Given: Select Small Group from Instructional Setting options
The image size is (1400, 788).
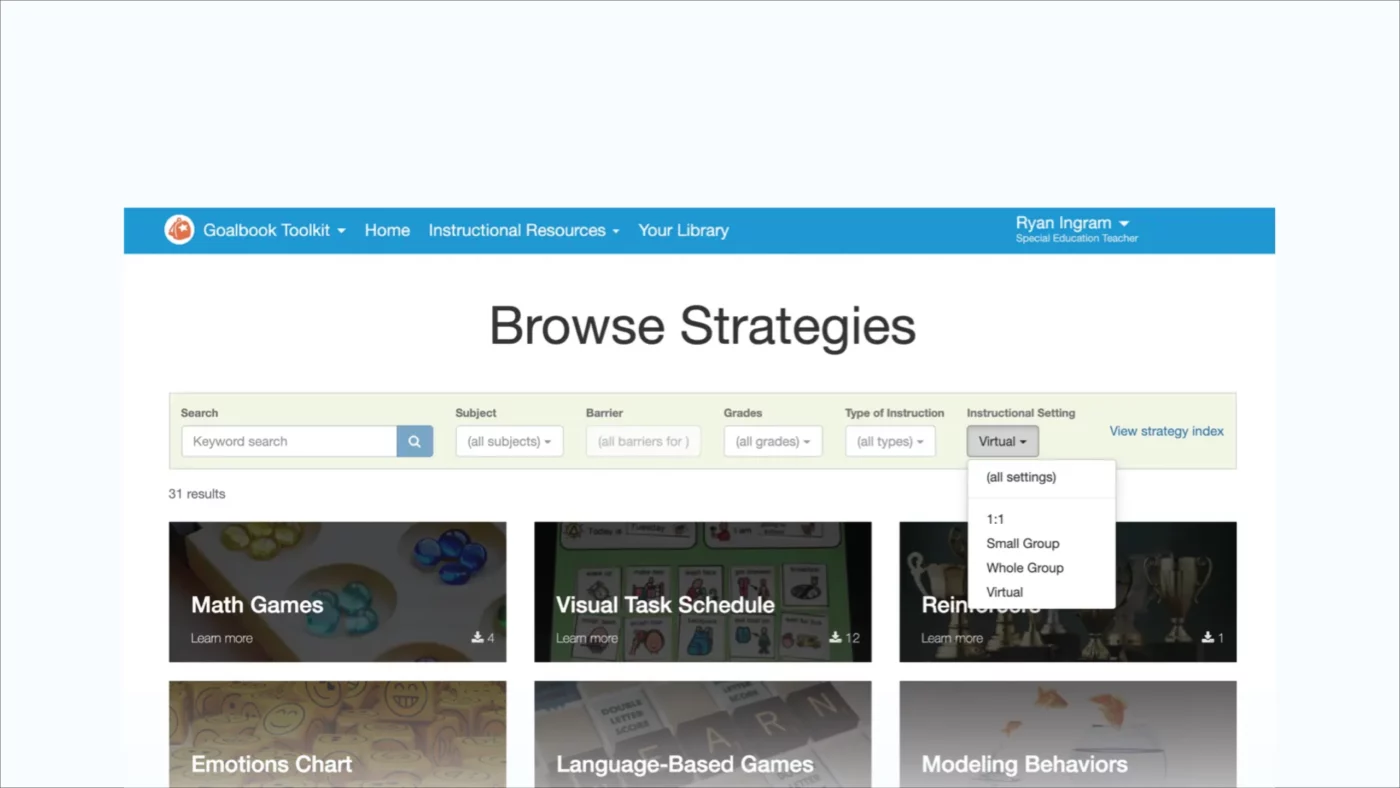Looking at the screenshot, I should [x=1022, y=543].
